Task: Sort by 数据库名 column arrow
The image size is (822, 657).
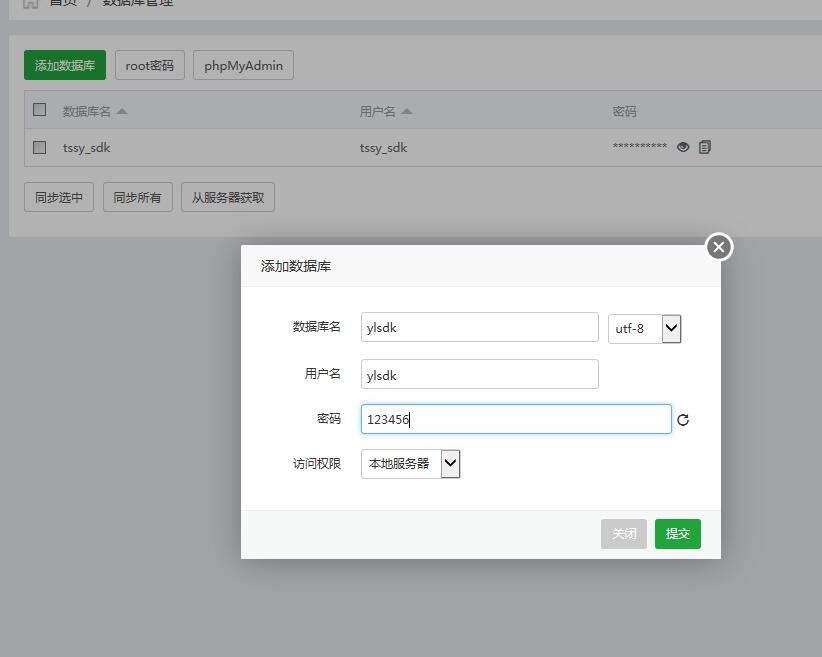Action: [122, 111]
